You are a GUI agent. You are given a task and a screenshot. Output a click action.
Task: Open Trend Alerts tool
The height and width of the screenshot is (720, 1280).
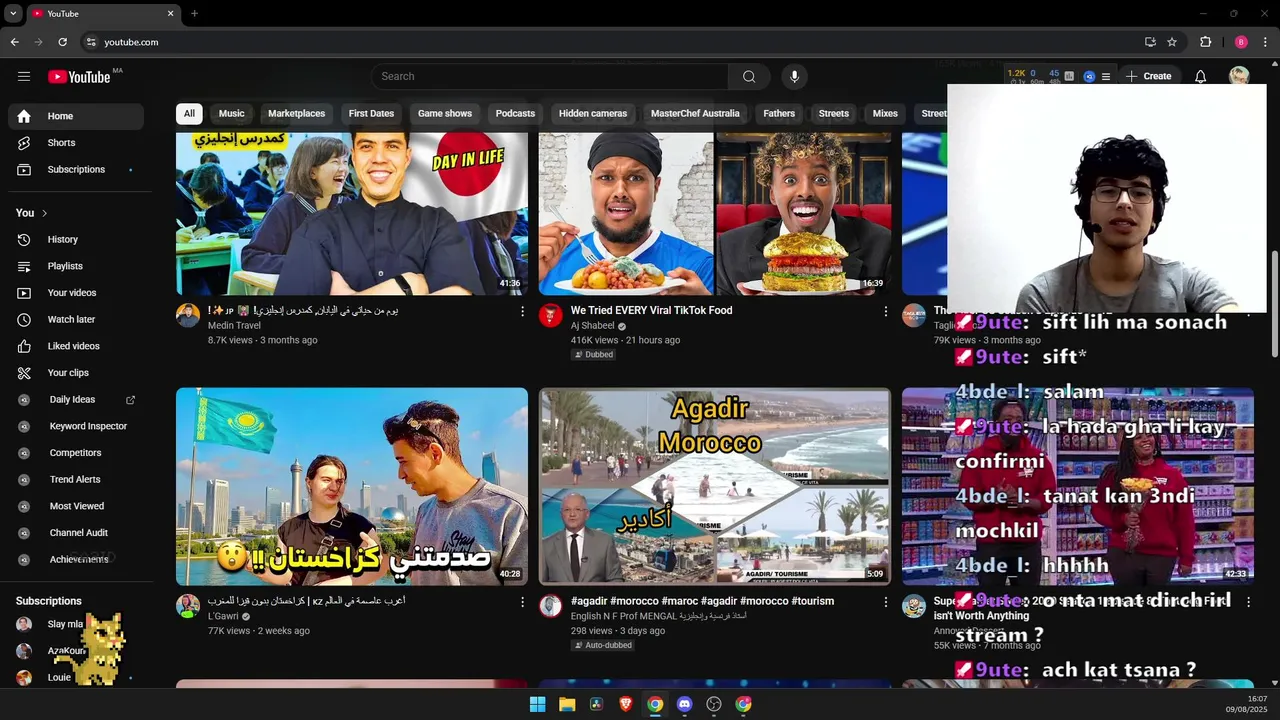(76, 479)
